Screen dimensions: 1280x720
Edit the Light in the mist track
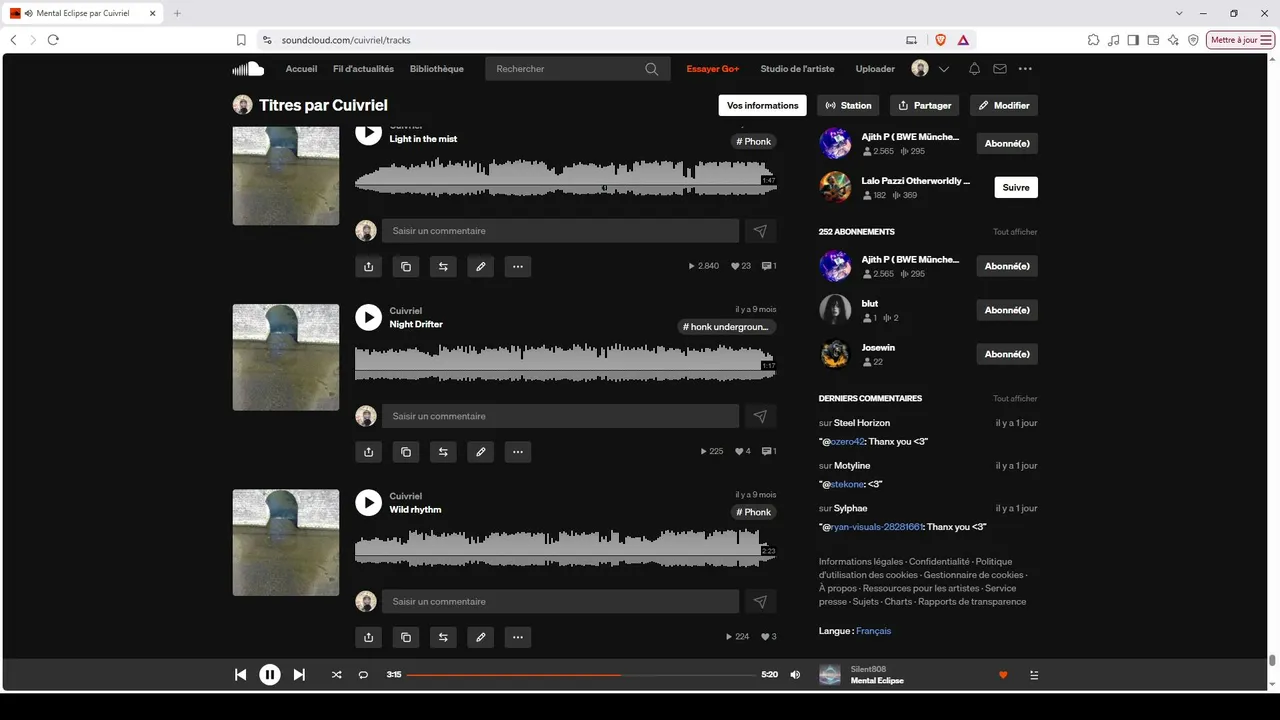(x=480, y=266)
